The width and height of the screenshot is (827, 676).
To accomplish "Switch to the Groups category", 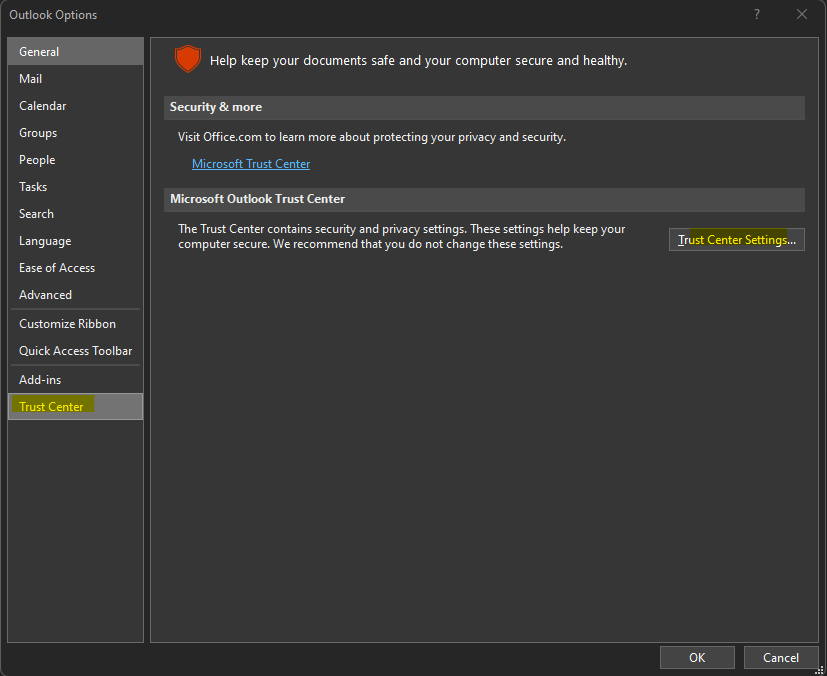I will (75, 133).
